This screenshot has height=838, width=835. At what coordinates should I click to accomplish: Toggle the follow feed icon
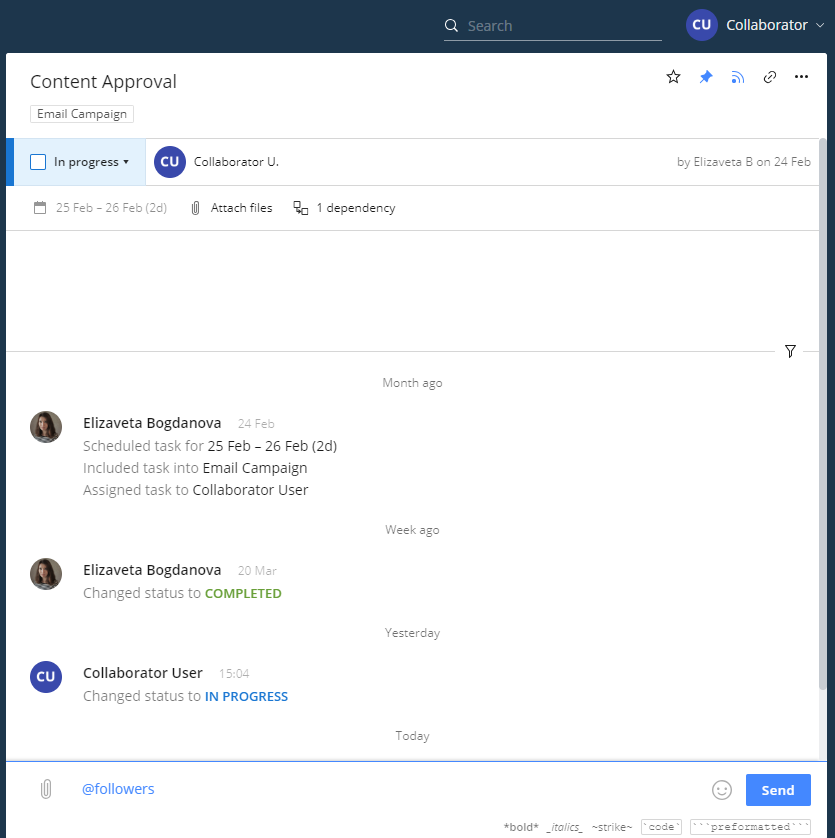click(x=738, y=77)
